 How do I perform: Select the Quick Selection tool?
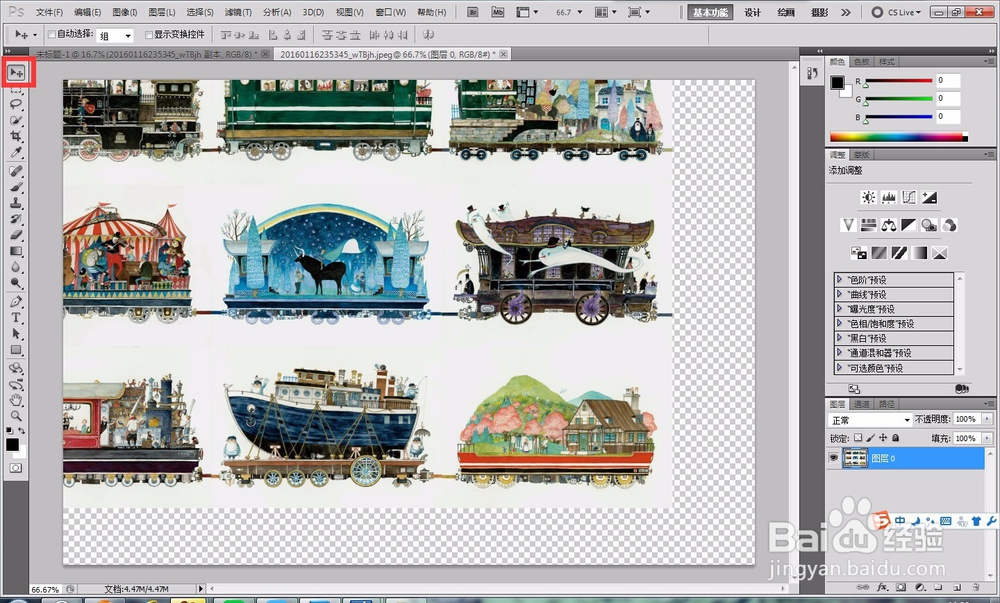click(16, 120)
